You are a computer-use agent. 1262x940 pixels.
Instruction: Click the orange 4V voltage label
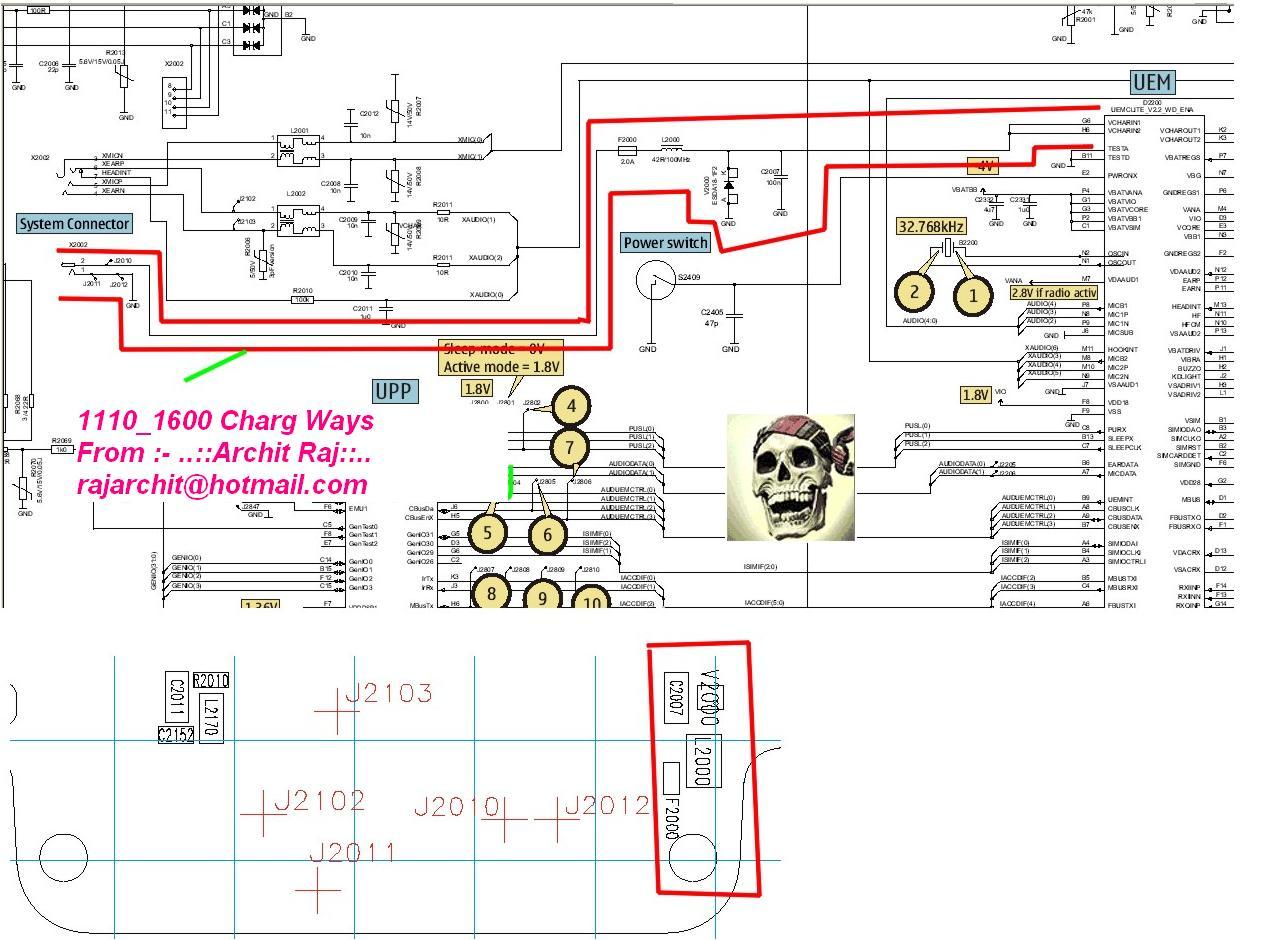(985, 166)
